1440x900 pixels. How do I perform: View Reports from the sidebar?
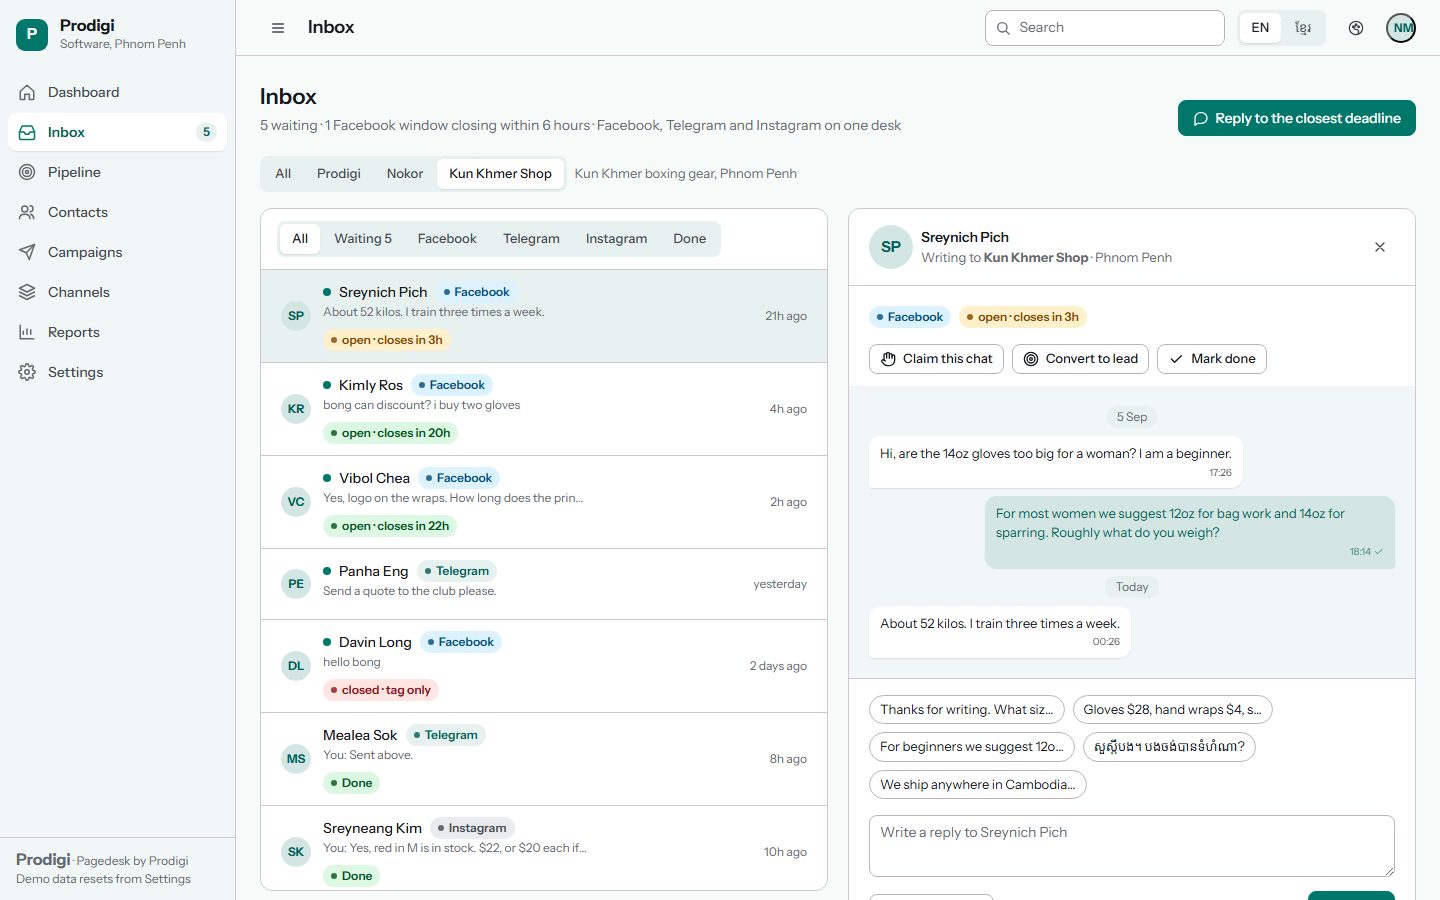[x=117, y=332]
